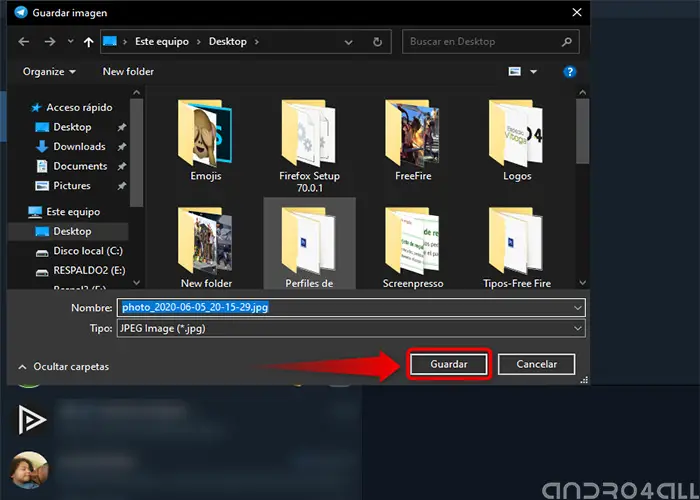Select the Logos folder
This screenshot has height=500, width=700.
click(517, 140)
